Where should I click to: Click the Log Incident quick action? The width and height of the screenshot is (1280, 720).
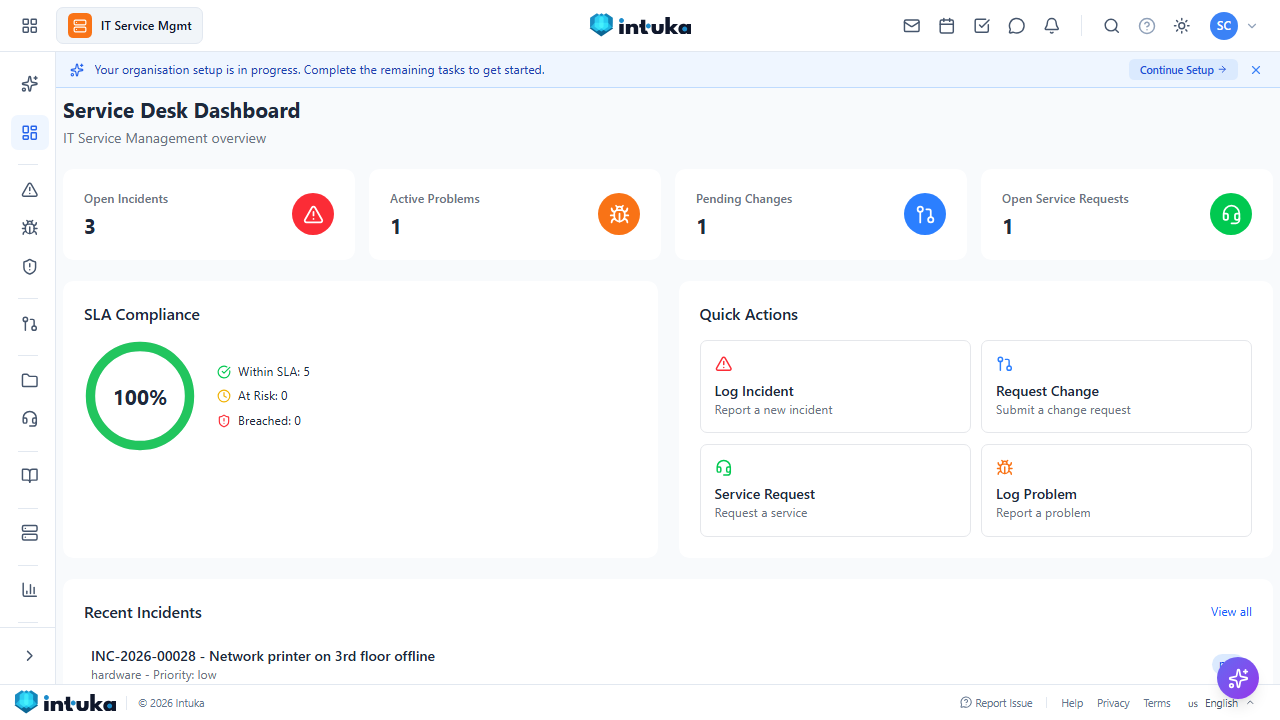835,386
